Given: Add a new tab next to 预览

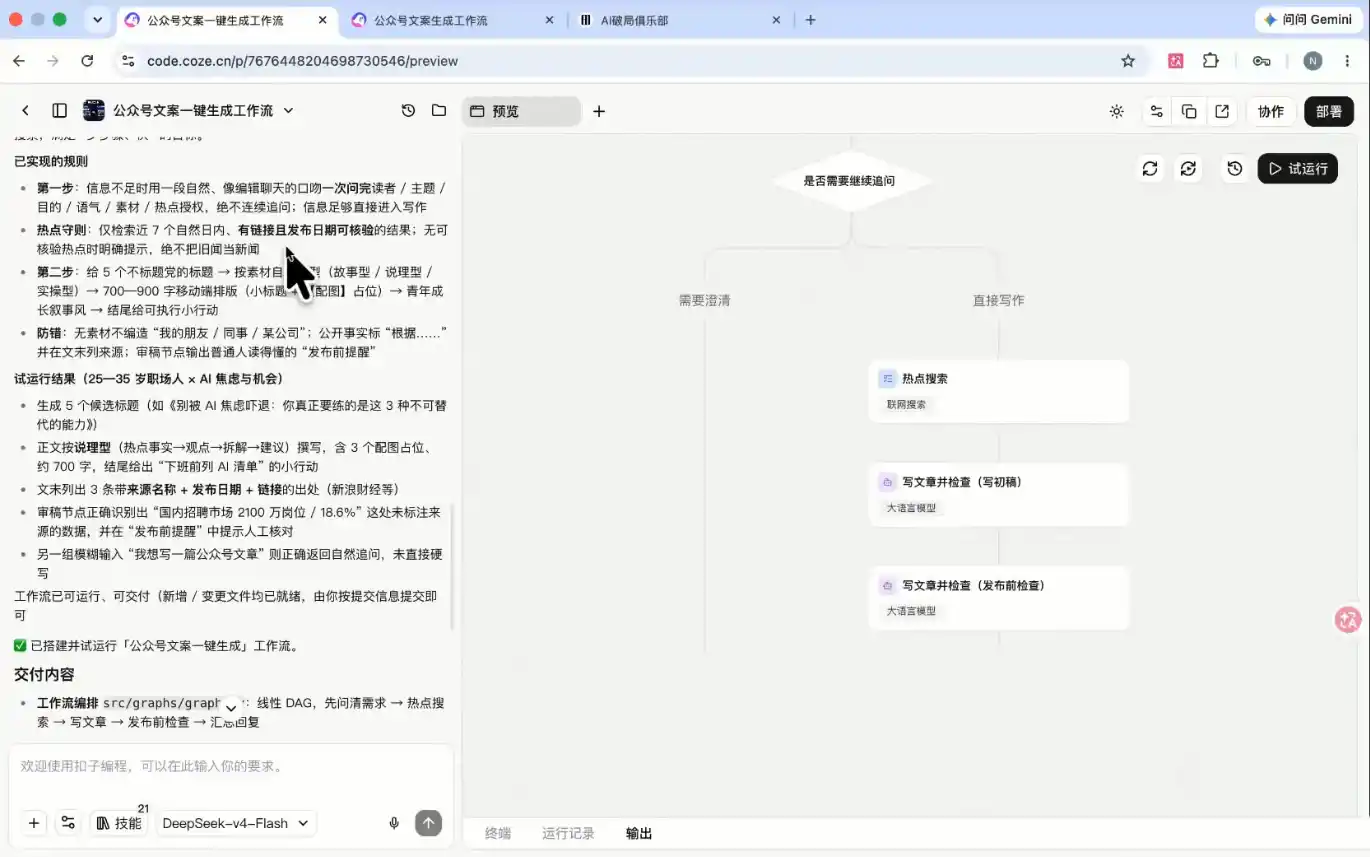Looking at the screenshot, I should tap(599, 111).
